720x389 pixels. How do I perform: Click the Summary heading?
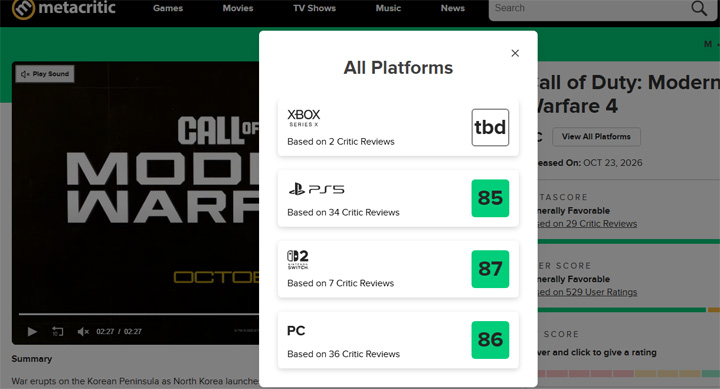(32, 359)
